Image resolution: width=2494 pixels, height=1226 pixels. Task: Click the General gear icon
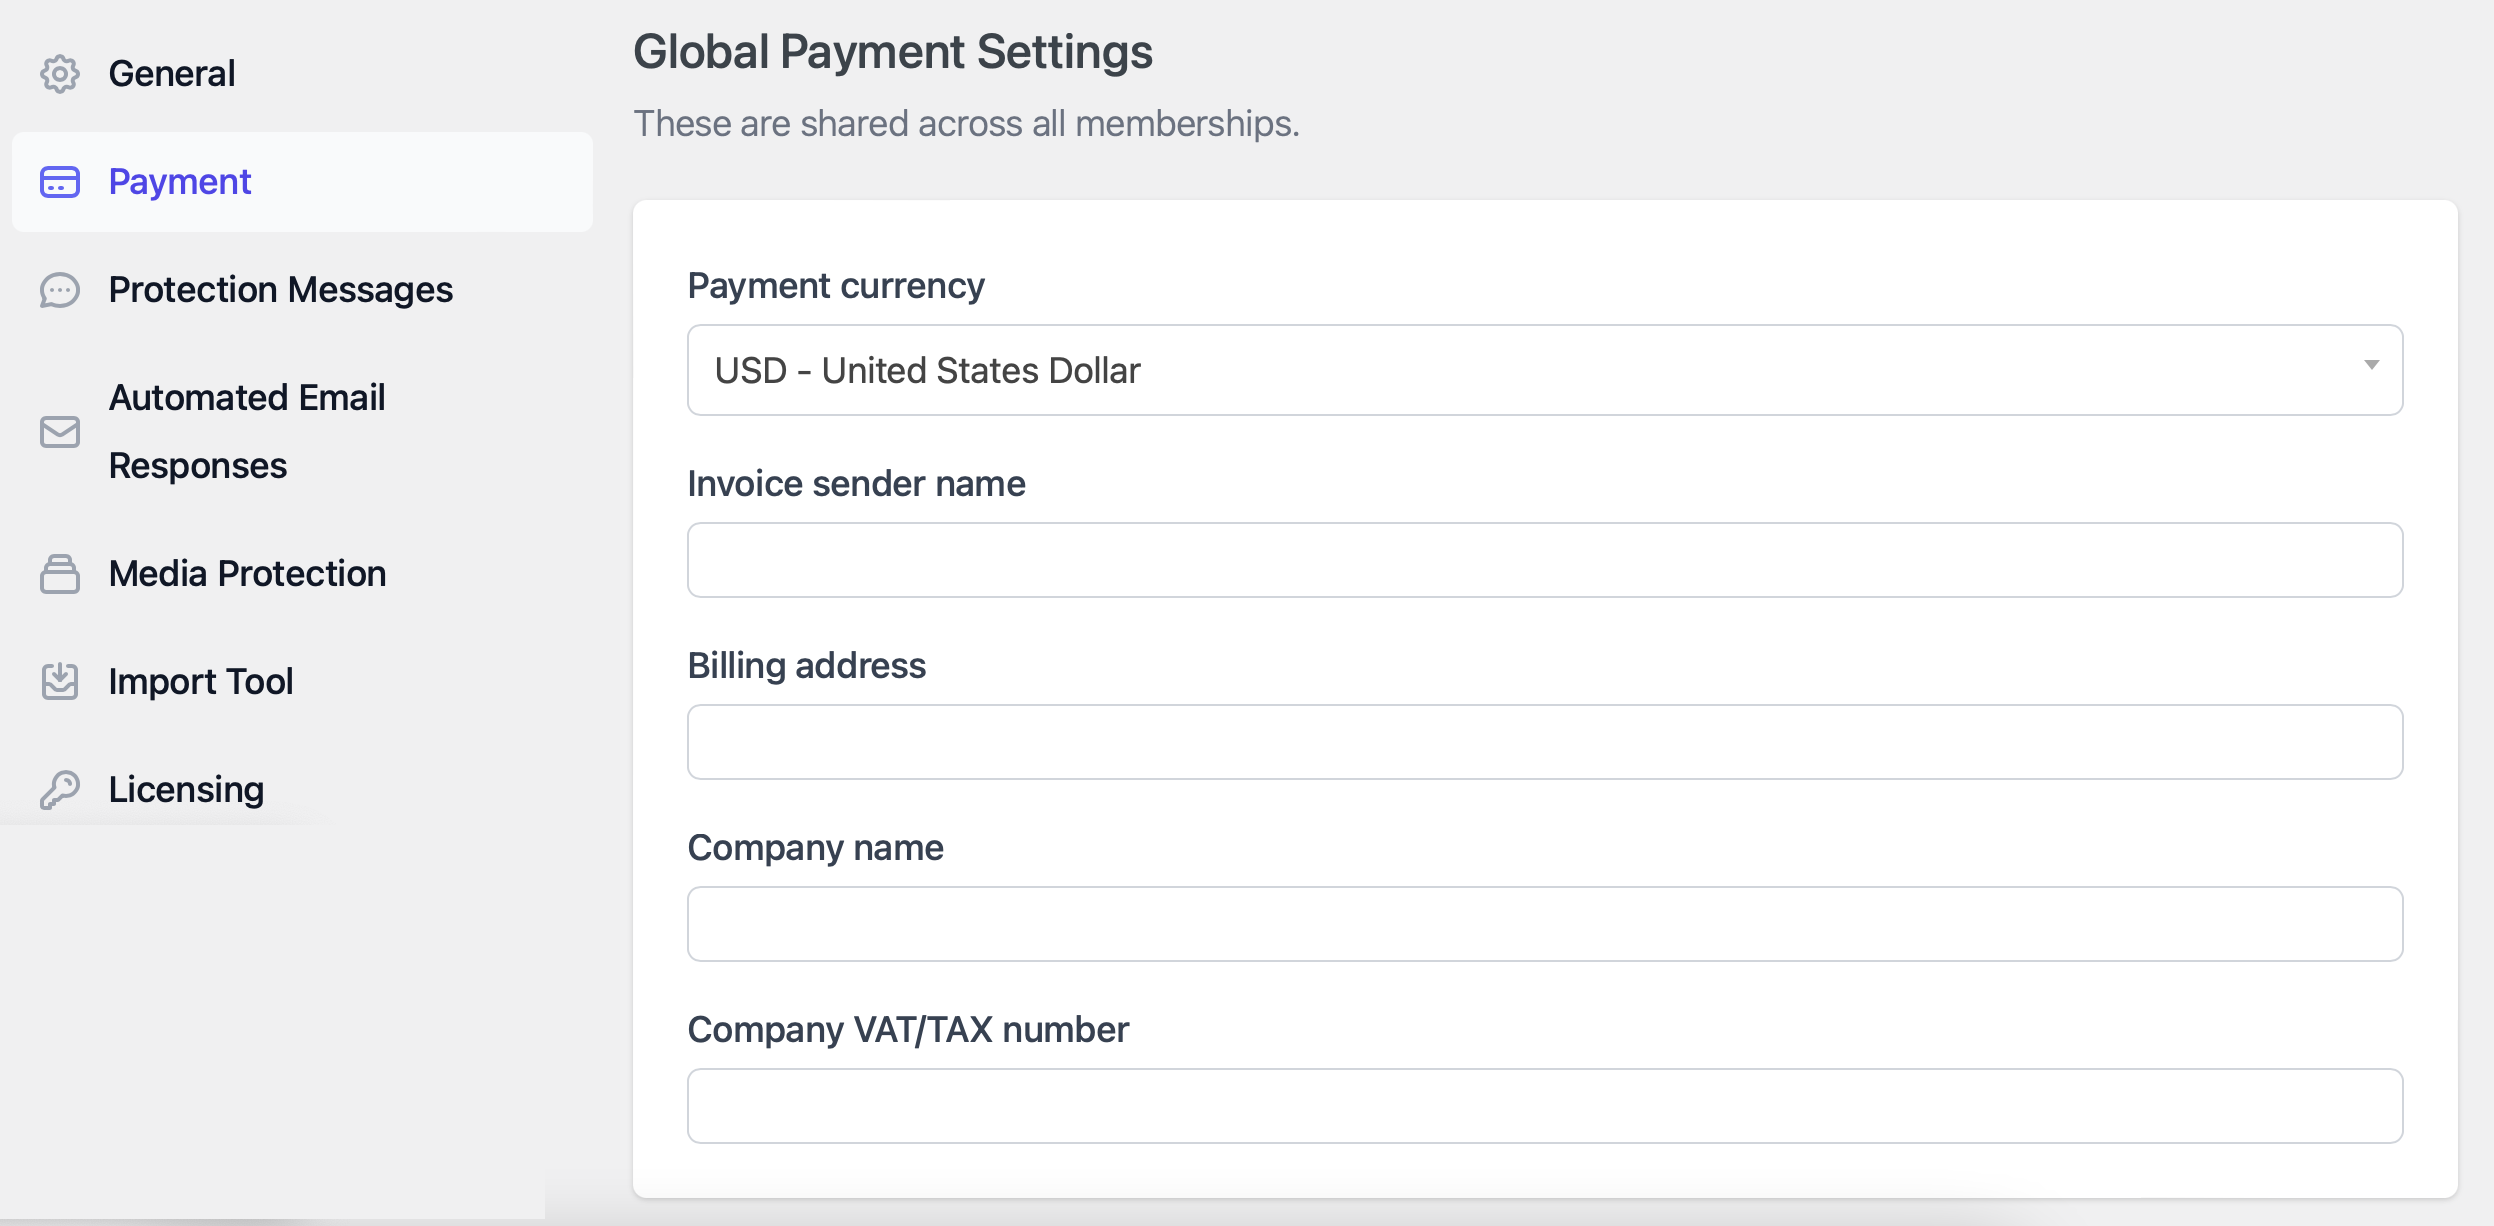tap(60, 74)
